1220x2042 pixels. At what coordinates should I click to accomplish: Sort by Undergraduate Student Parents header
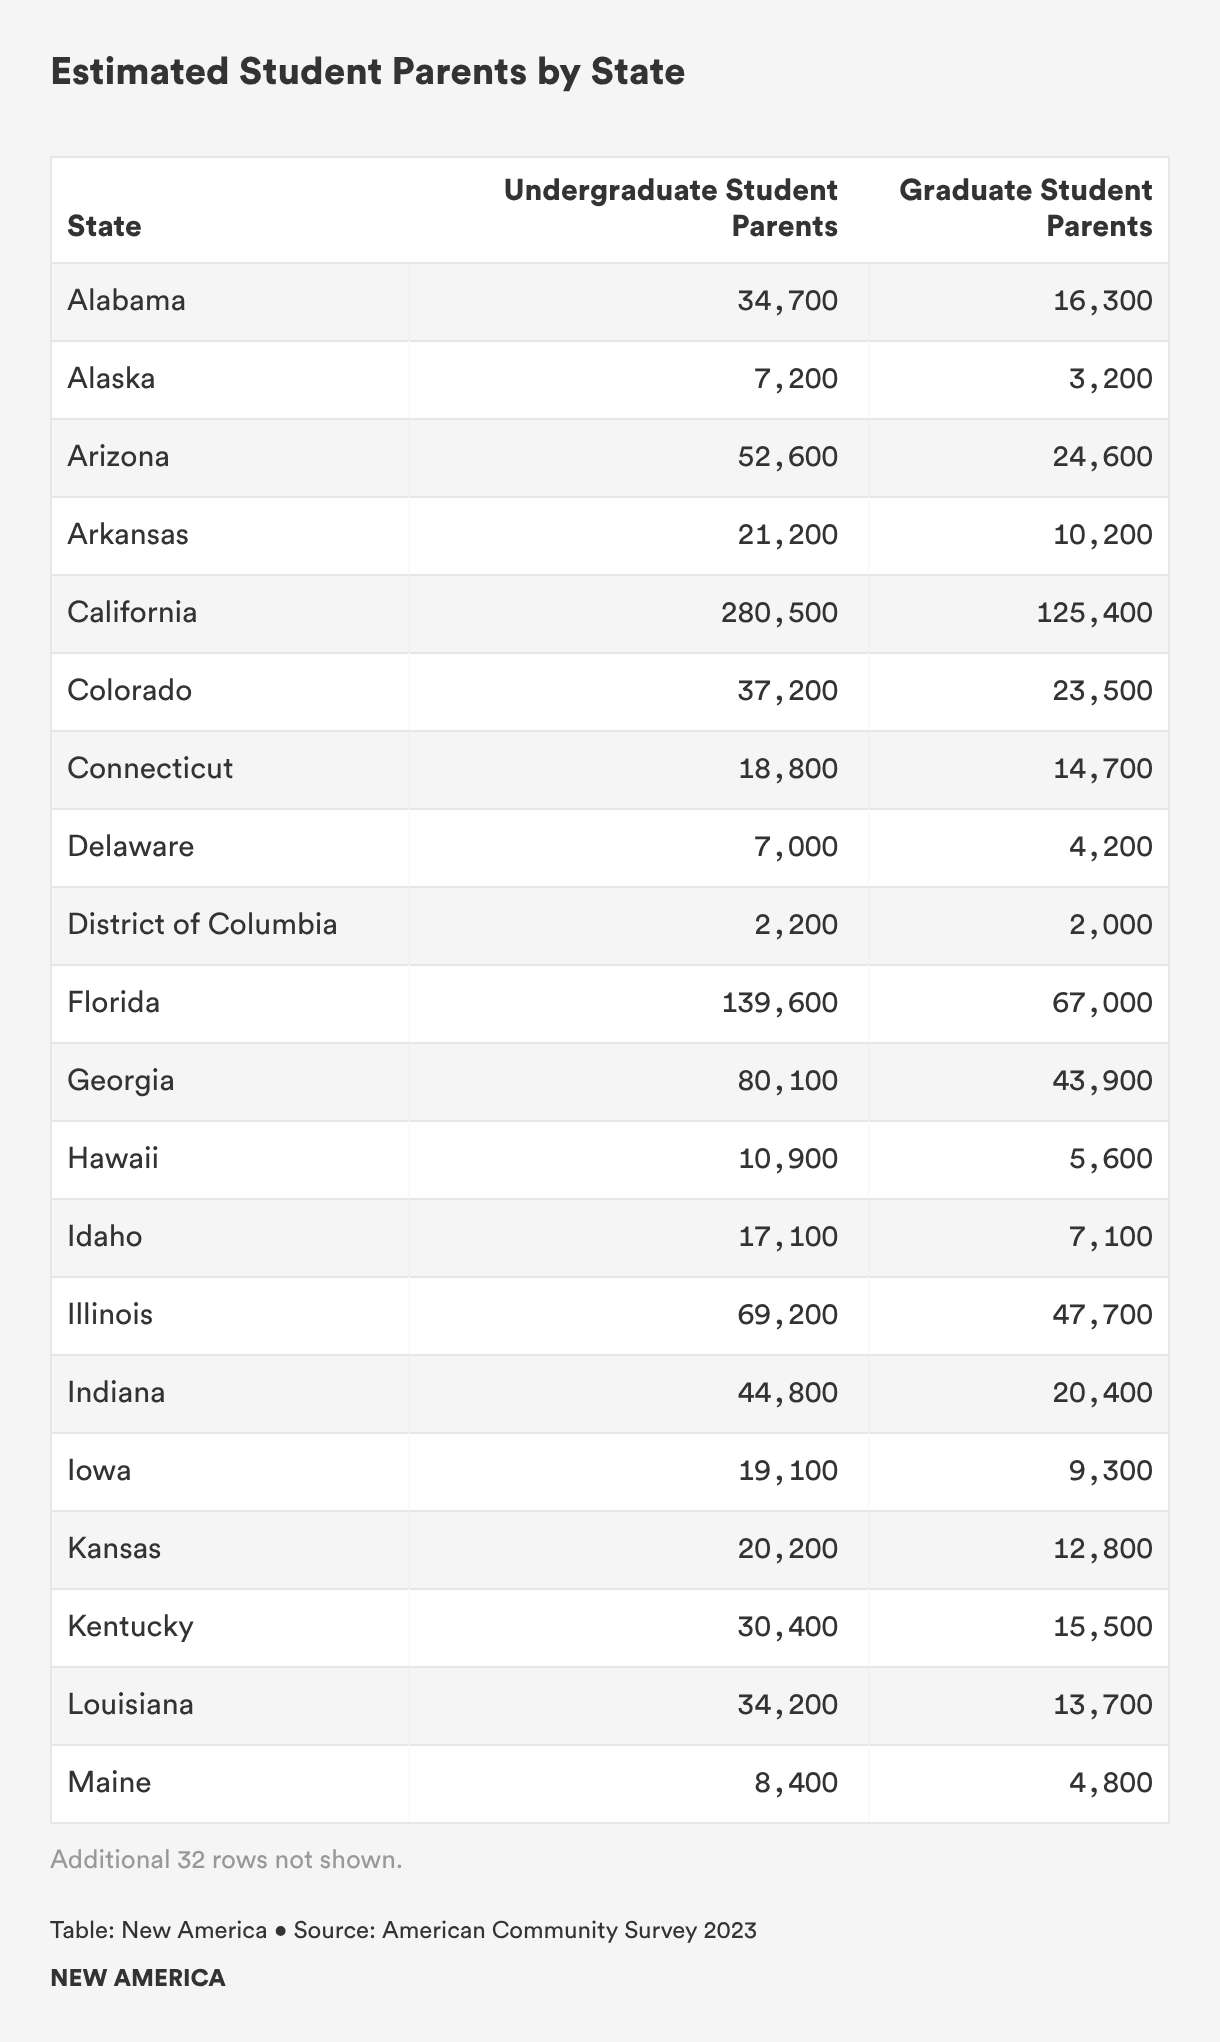[x=671, y=208]
